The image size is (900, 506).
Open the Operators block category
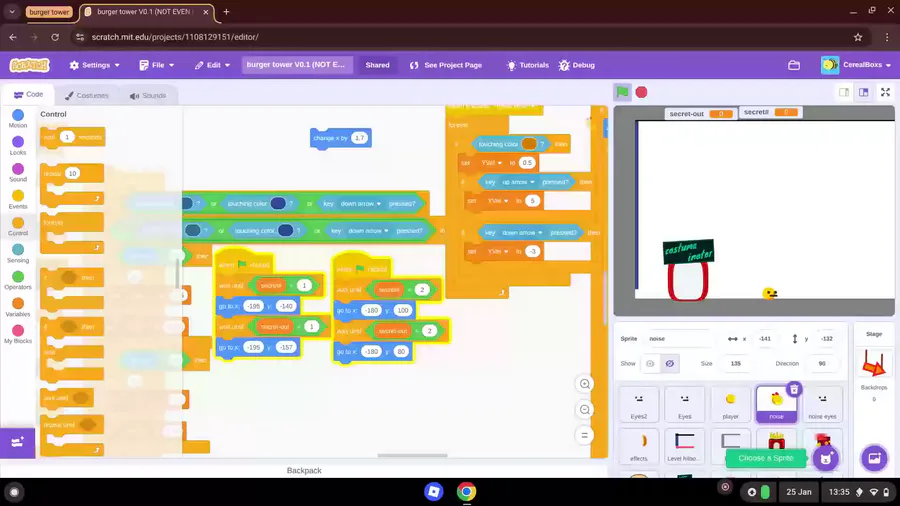tap(18, 281)
